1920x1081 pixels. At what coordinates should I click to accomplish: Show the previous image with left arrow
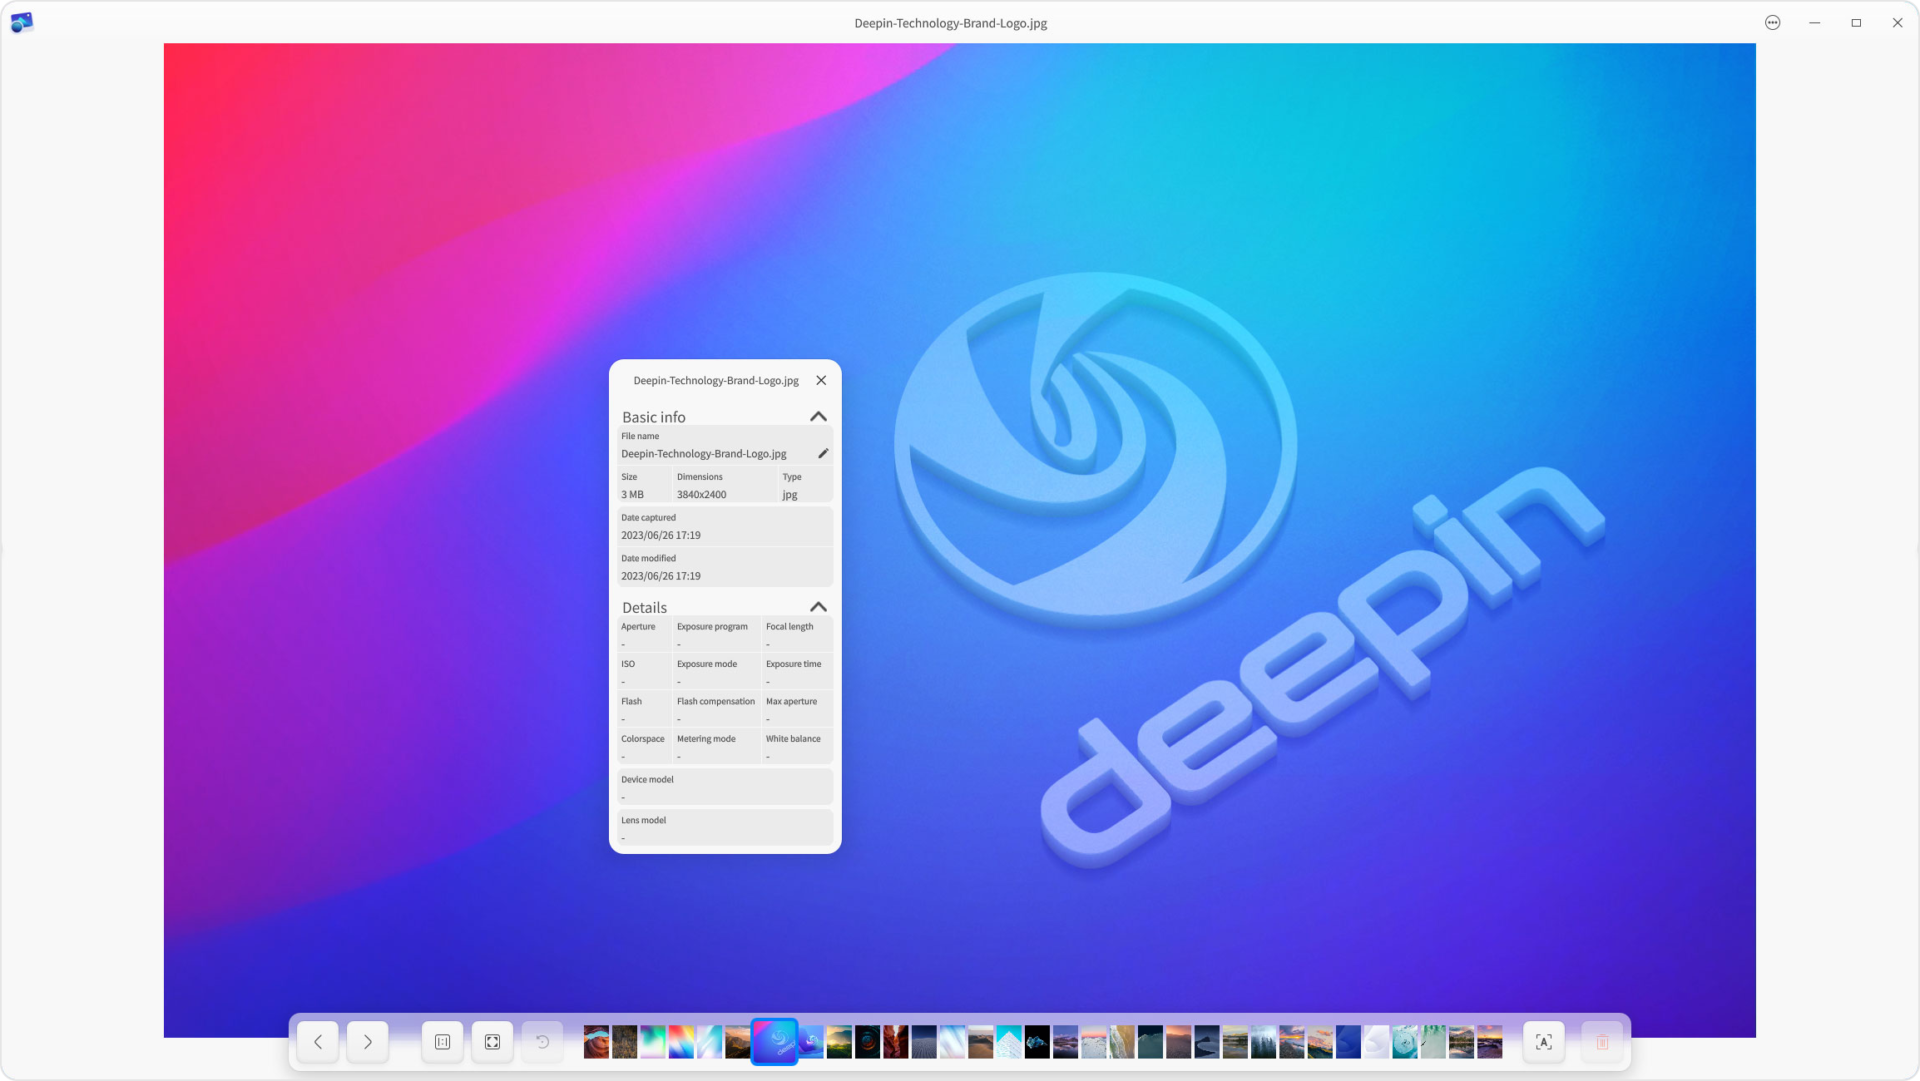coord(318,1042)
